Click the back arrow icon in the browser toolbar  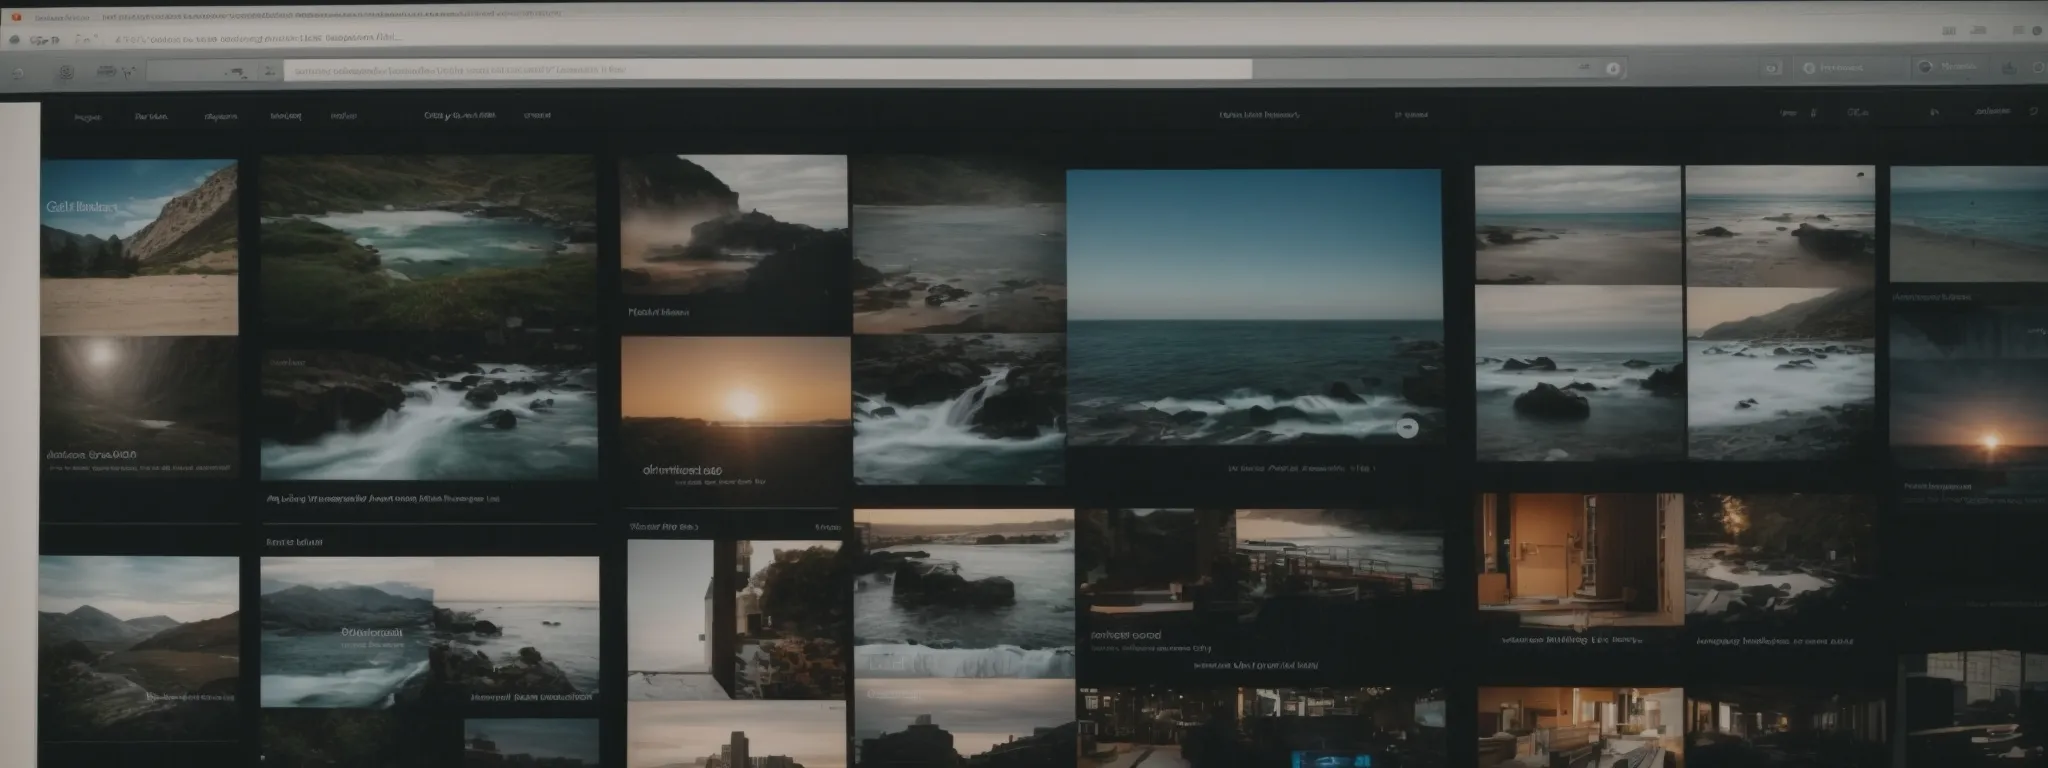17,72
